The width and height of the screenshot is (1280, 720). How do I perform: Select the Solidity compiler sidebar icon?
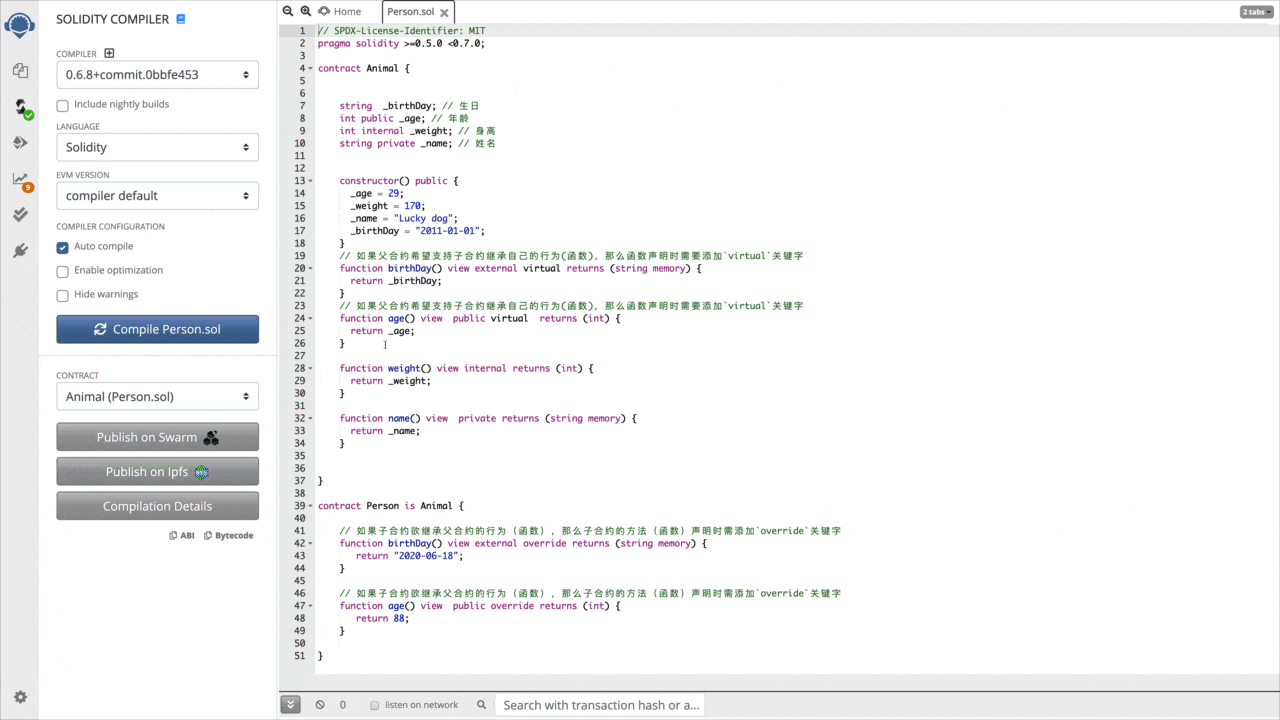[20, 108]
